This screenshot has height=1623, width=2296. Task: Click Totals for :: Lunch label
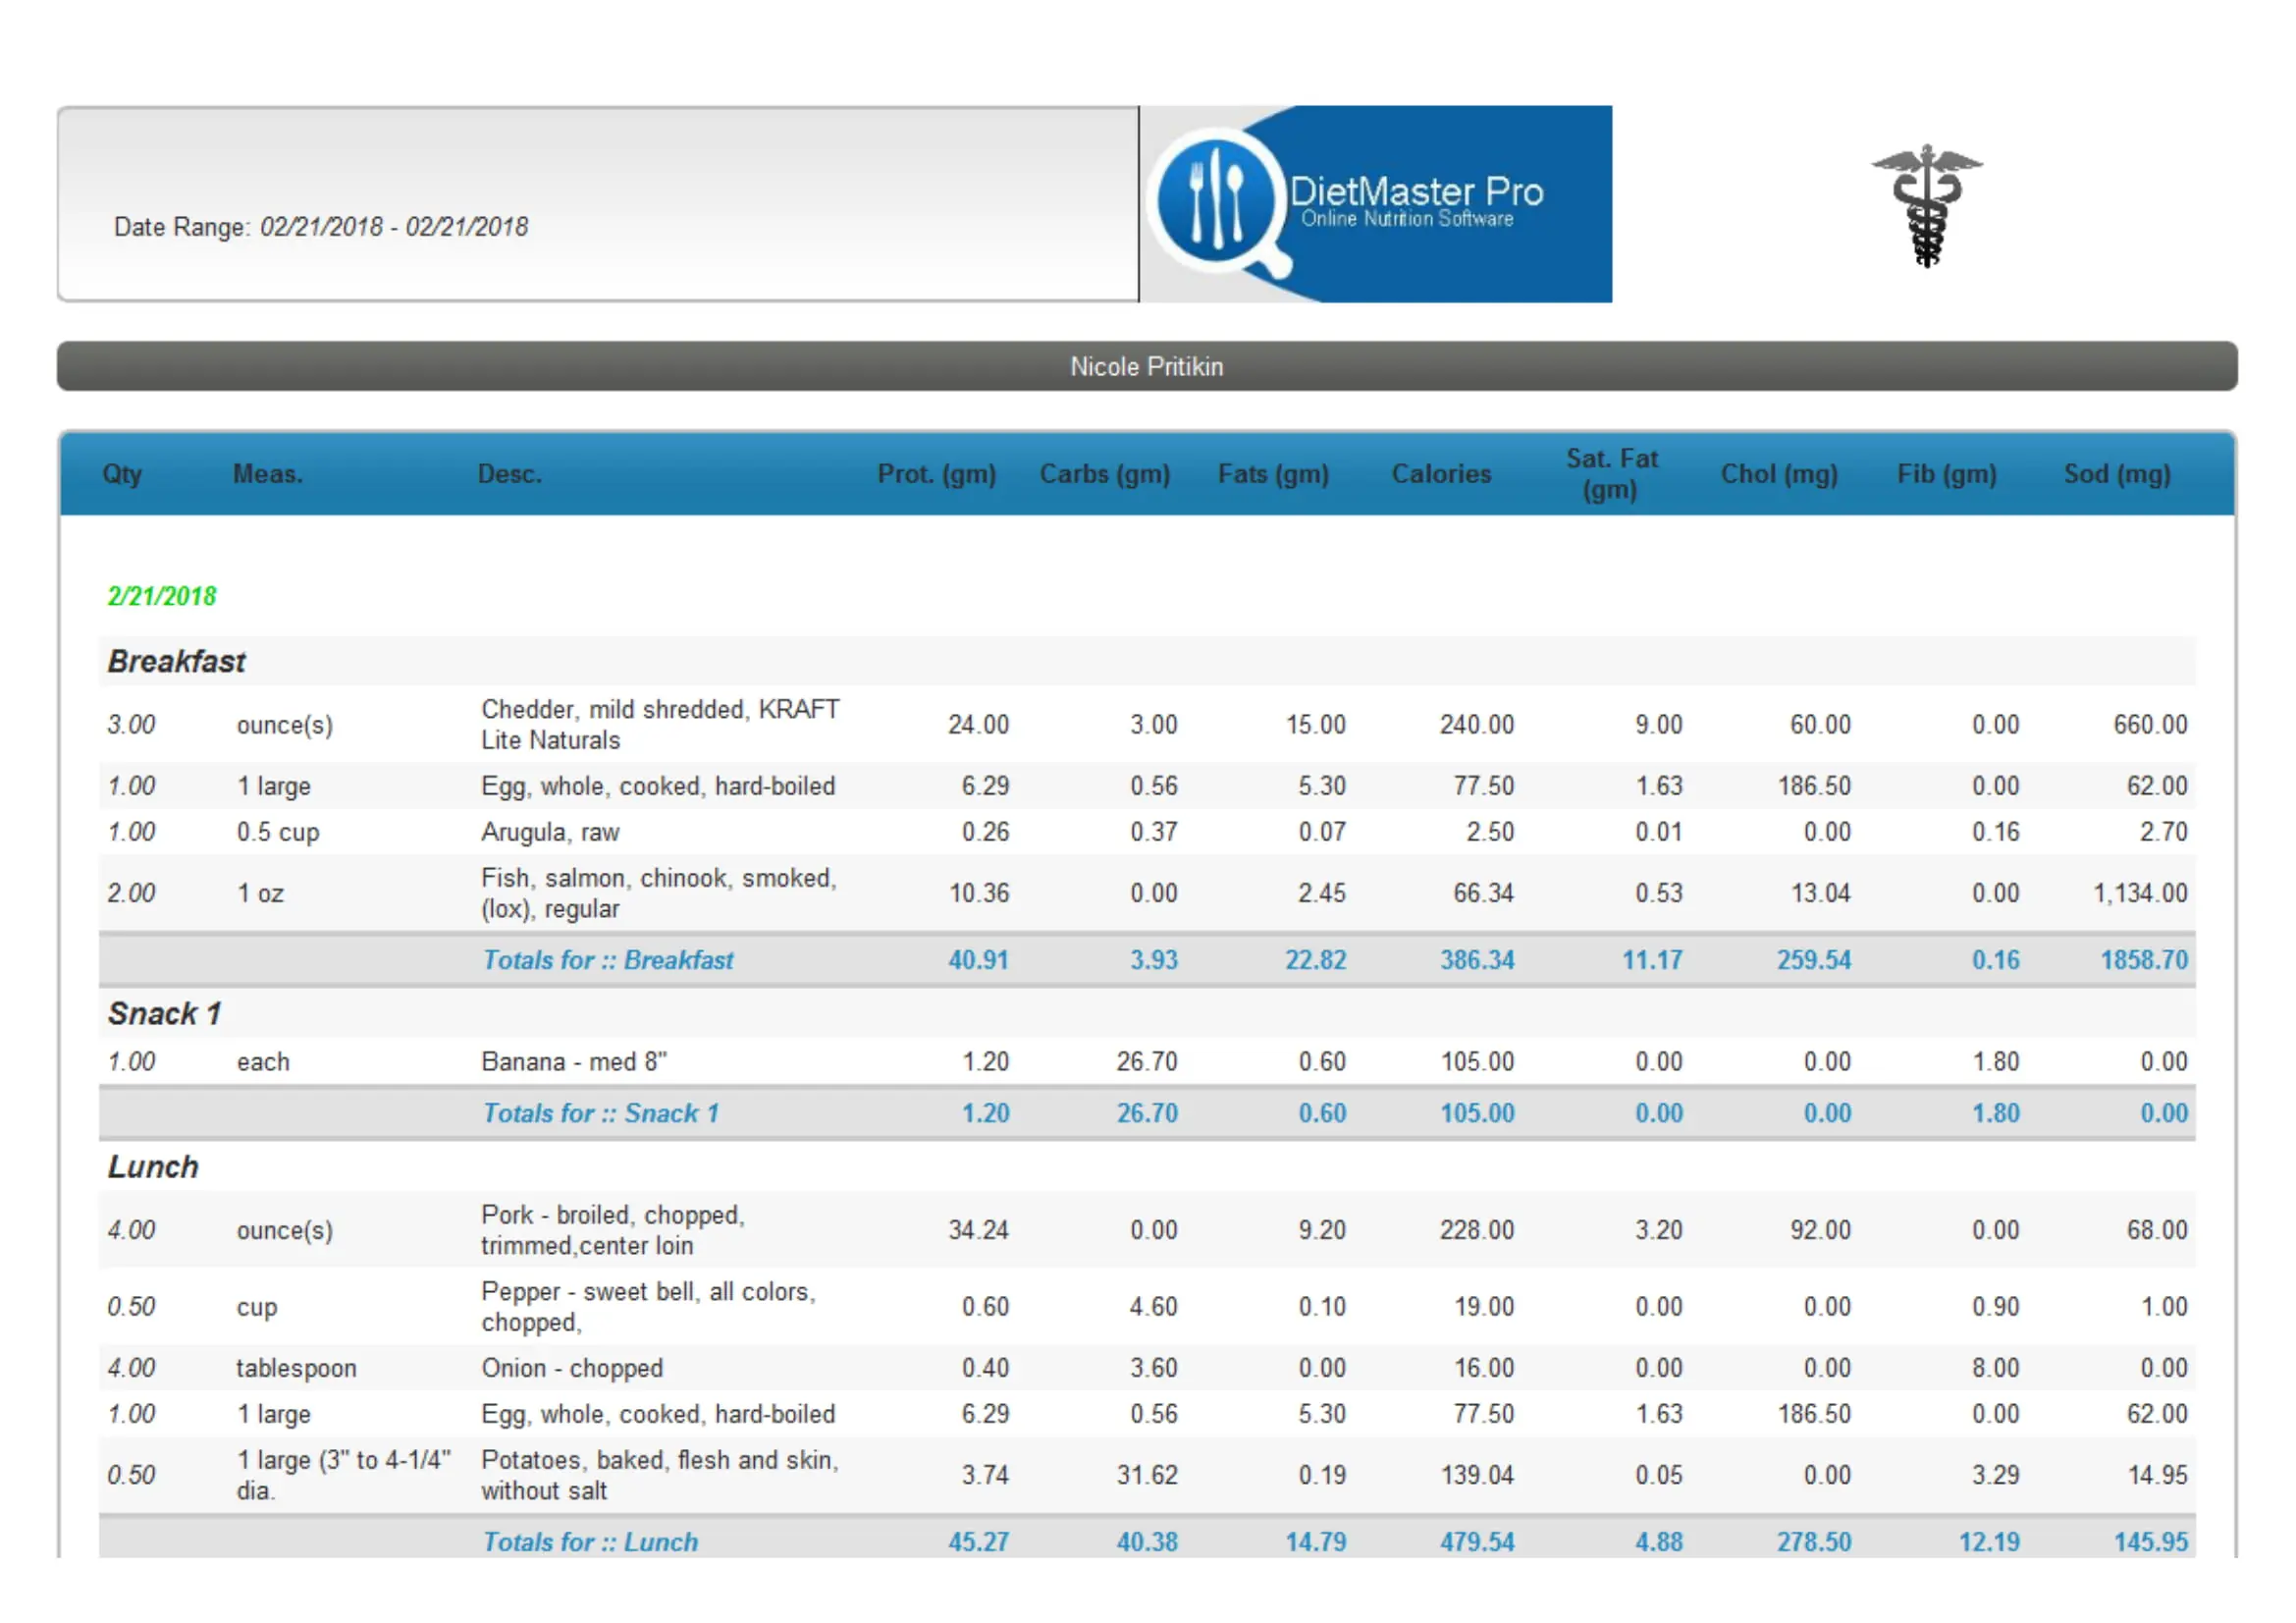click(x=590, y=1542)
